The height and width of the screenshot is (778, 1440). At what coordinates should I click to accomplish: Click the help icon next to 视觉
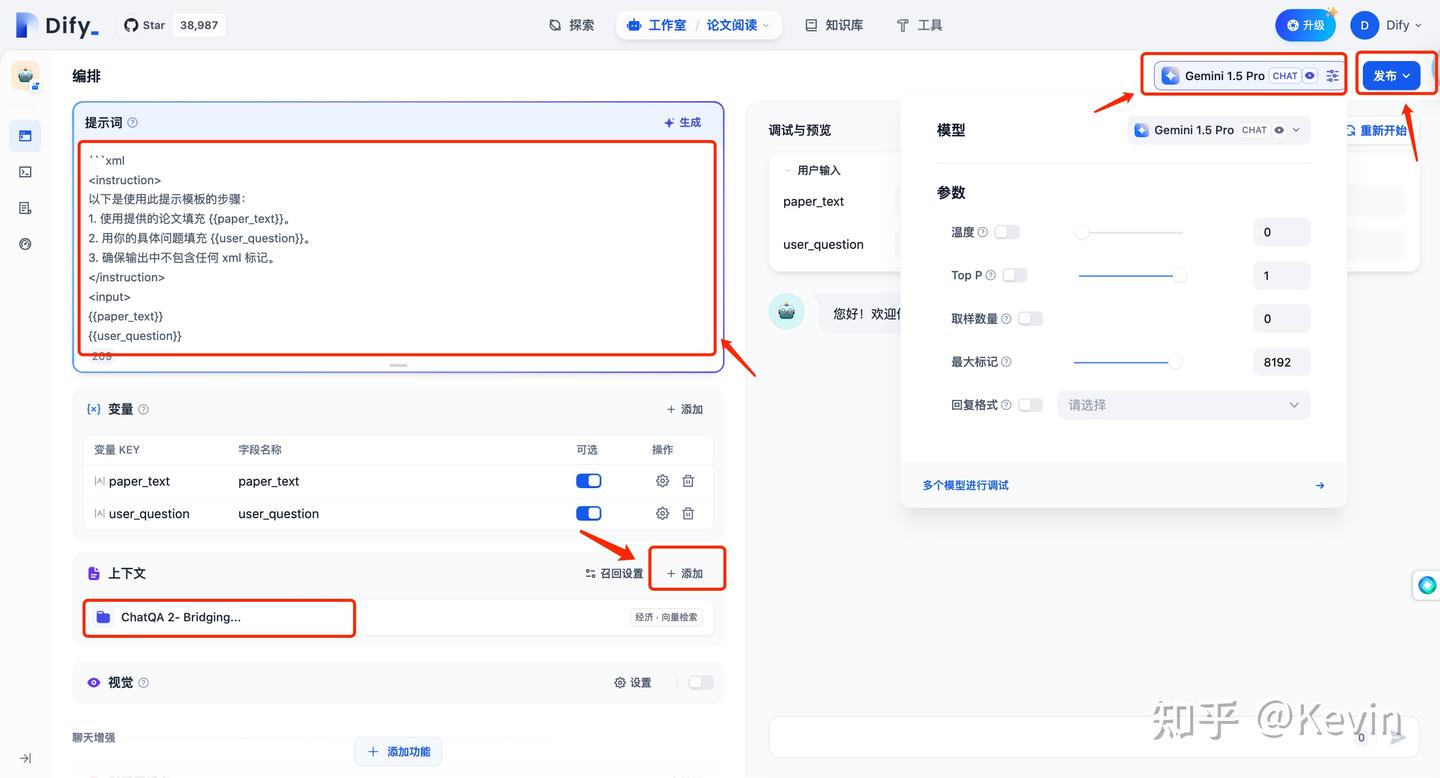(x=143, y=683)
